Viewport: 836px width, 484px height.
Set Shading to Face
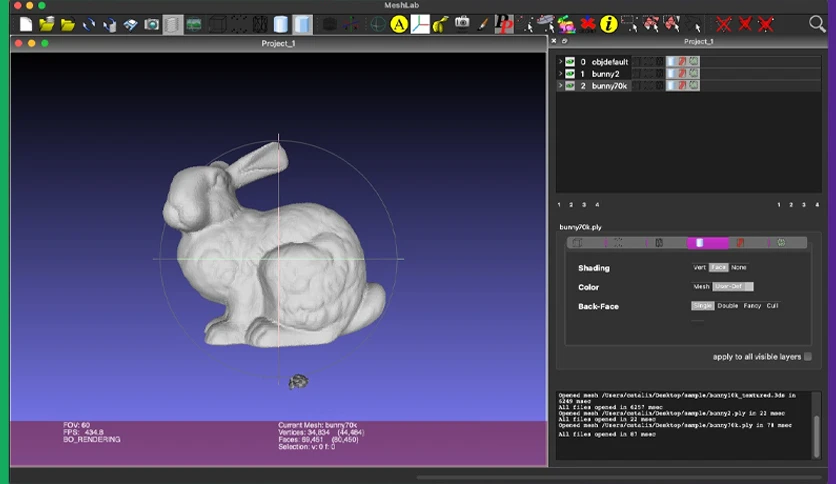[718, 268]
